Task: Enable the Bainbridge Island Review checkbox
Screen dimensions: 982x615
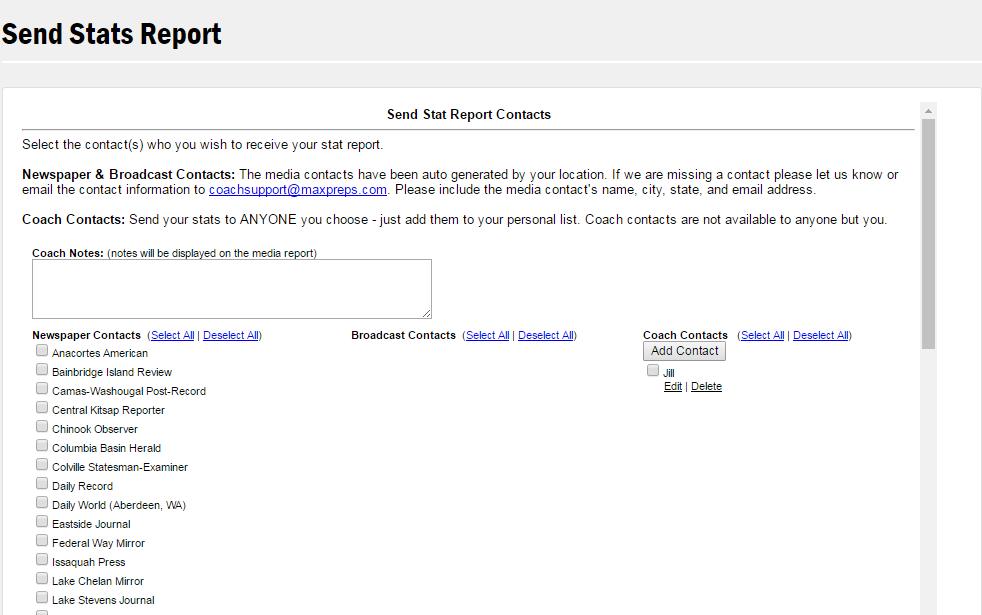Action: (42, 370)
